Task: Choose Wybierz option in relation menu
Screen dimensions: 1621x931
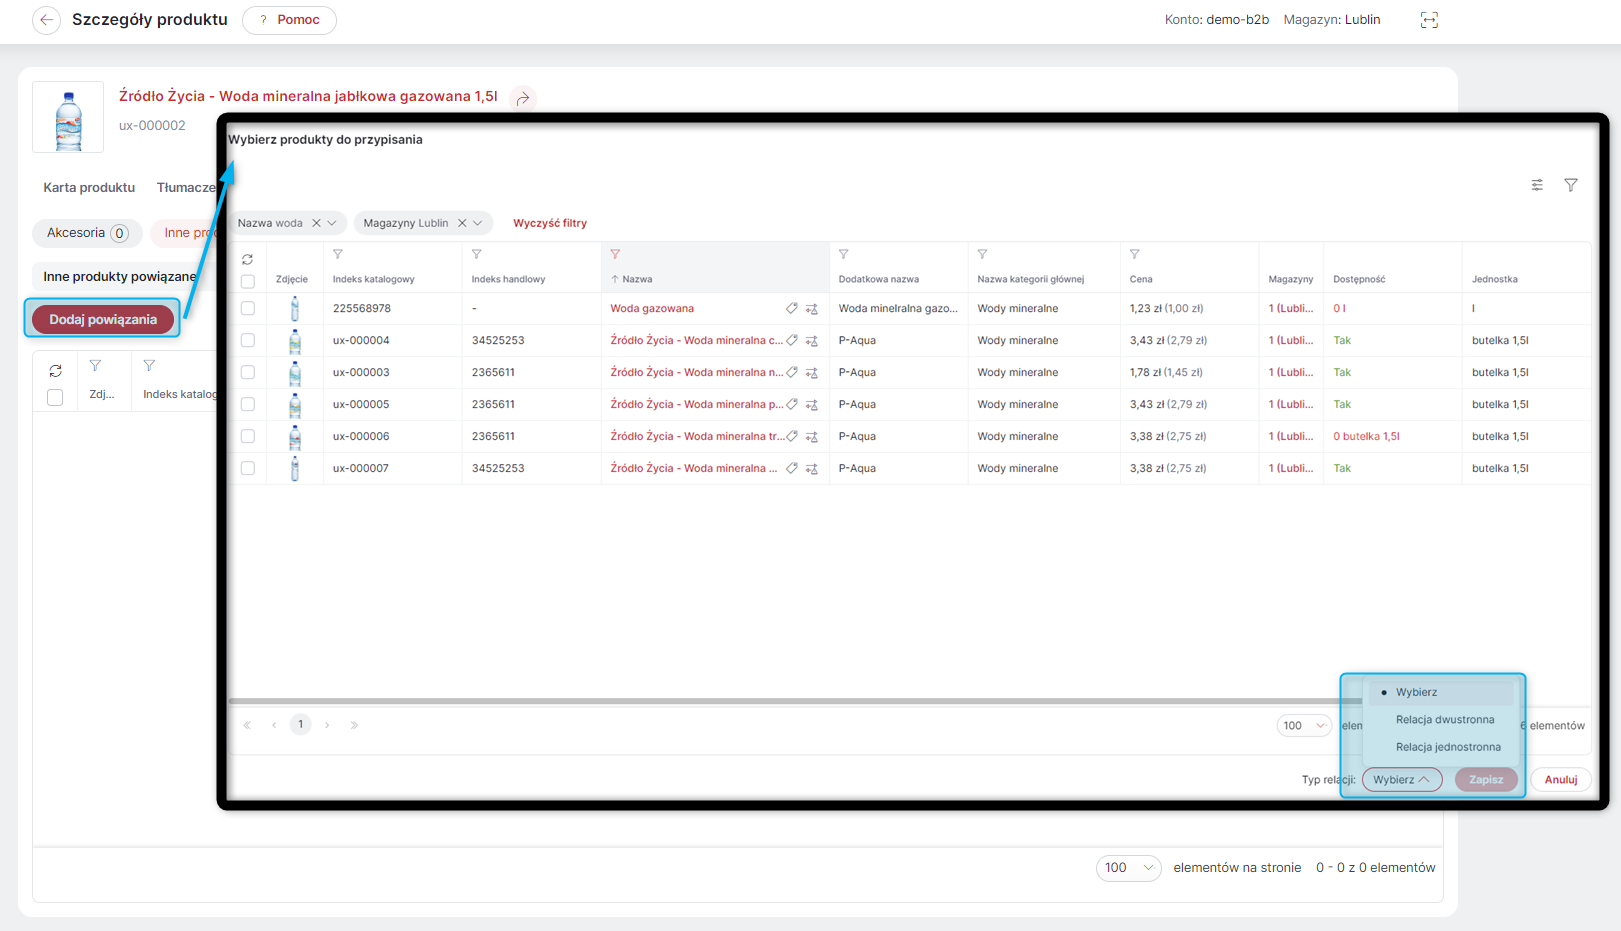Action: click(1441, 692)
